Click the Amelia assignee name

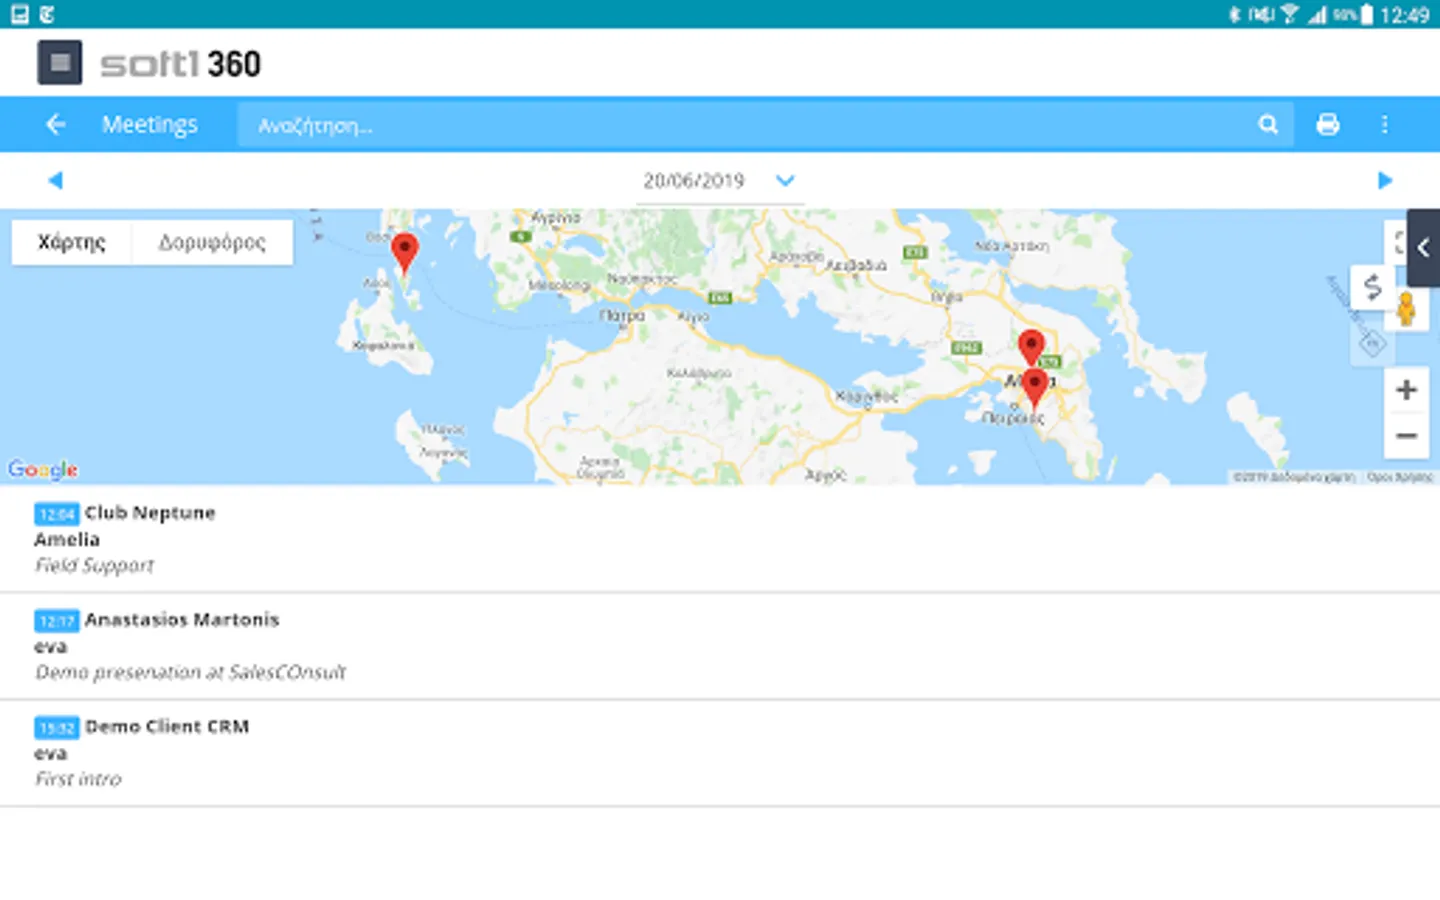67,540
